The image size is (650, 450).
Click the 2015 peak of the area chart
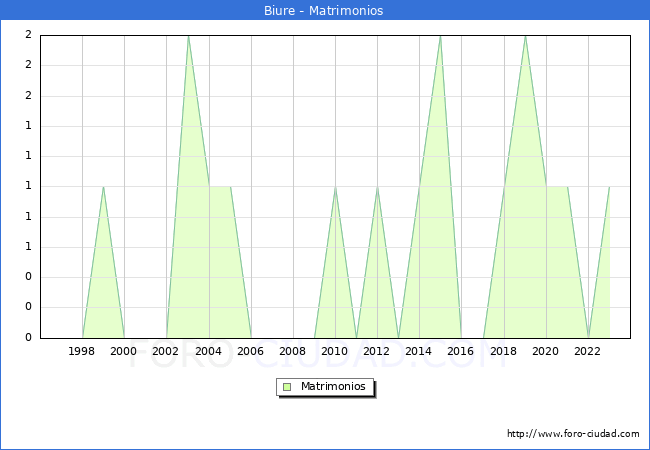[440, 36]
